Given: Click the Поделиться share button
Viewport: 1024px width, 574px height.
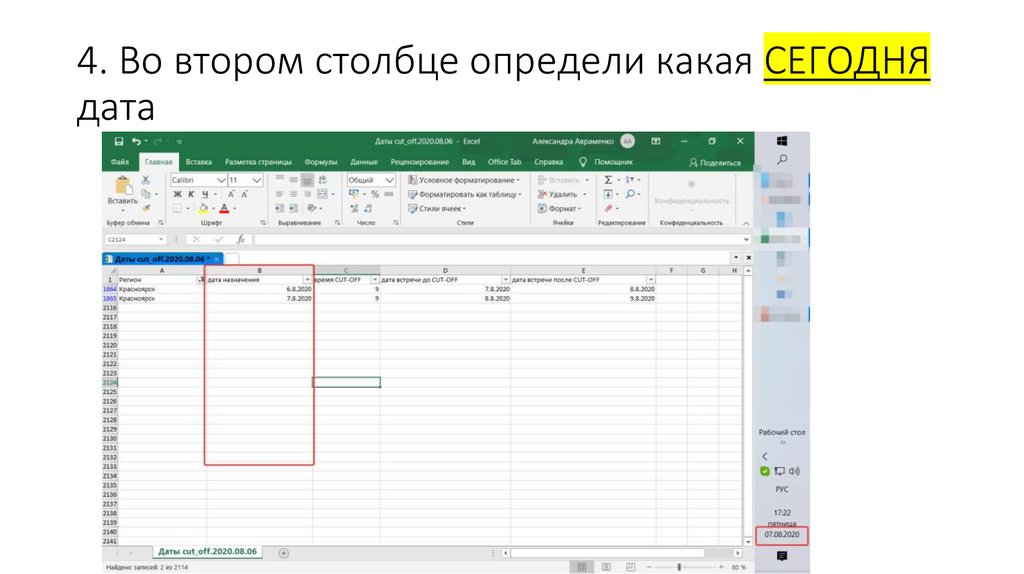Looking at the screenshot, I should coord(715,163).
